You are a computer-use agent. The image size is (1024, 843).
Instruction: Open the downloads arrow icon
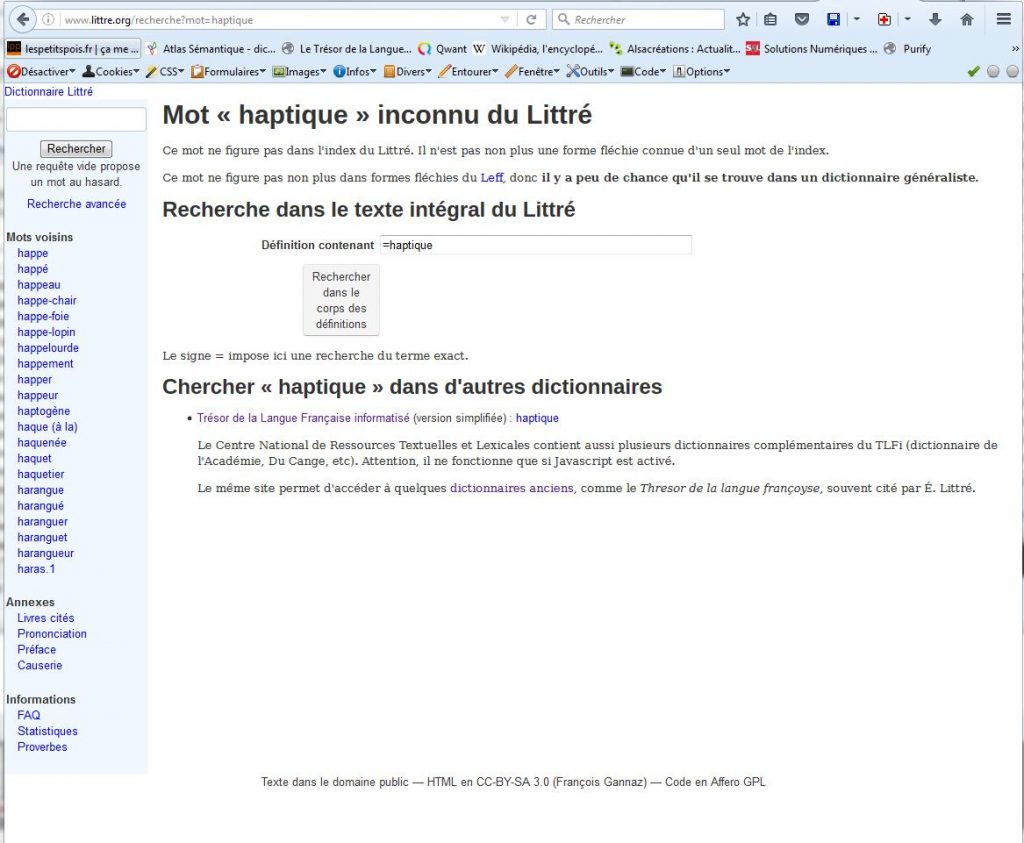coord(935,19)
